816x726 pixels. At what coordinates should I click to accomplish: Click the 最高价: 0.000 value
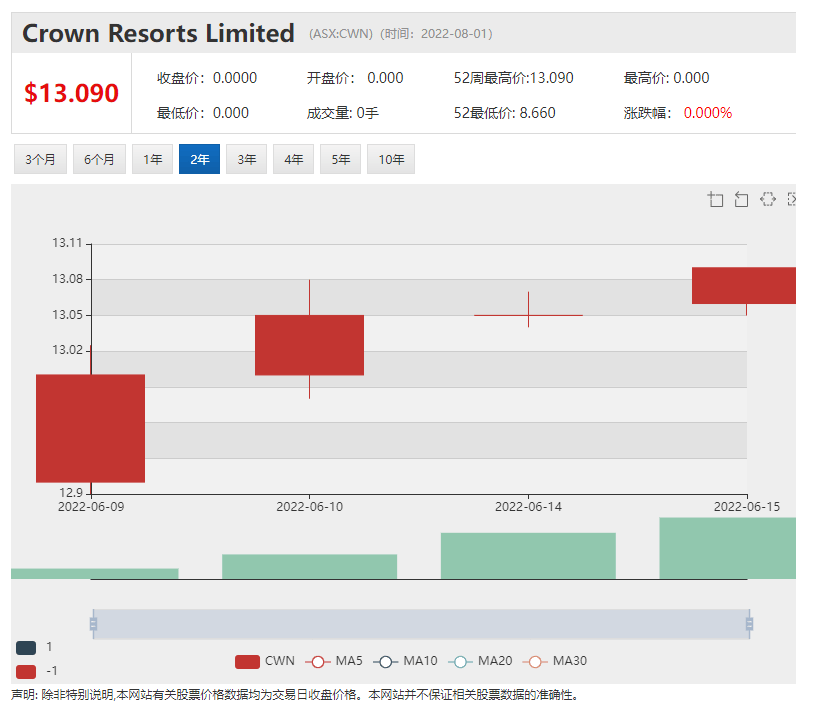coord(667,78)
